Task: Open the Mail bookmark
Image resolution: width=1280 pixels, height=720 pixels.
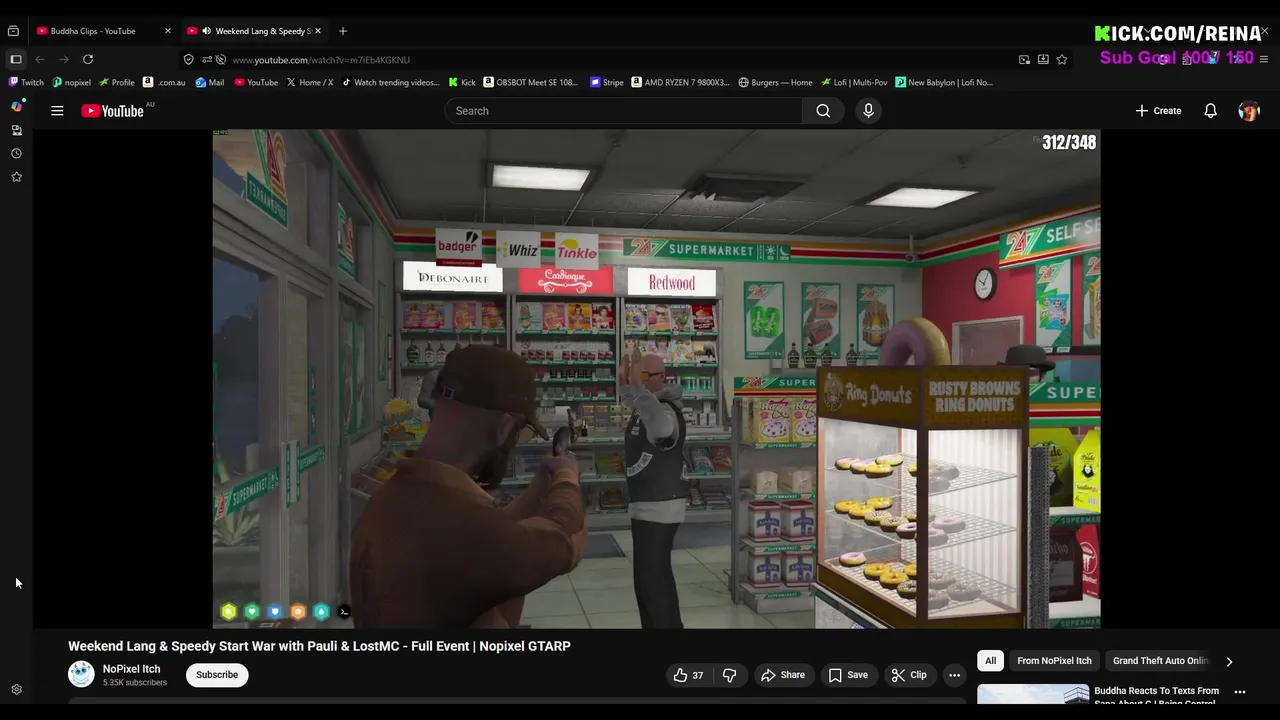Action: [x=210, y=83]
